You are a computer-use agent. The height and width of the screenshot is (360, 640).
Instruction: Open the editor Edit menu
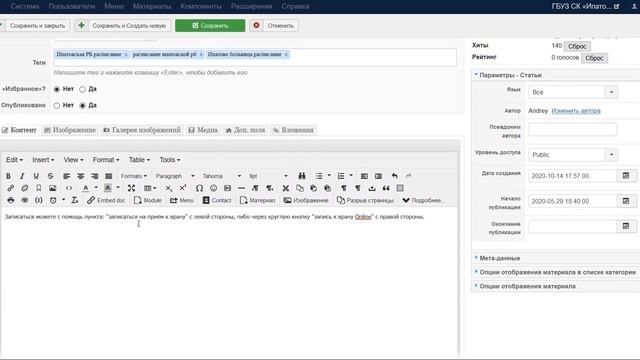[14, 160]
